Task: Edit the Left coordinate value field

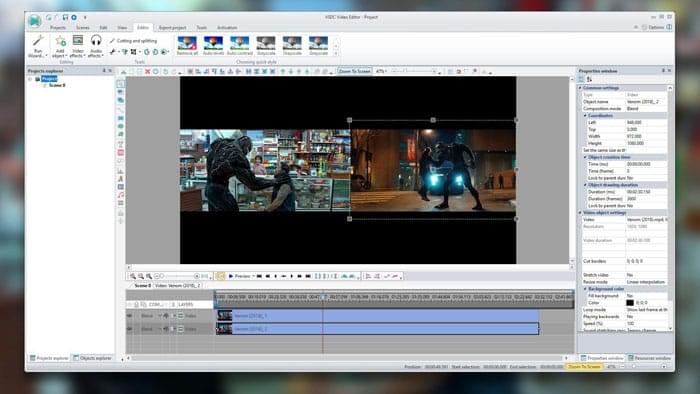Action: click(x=646, y=122)
